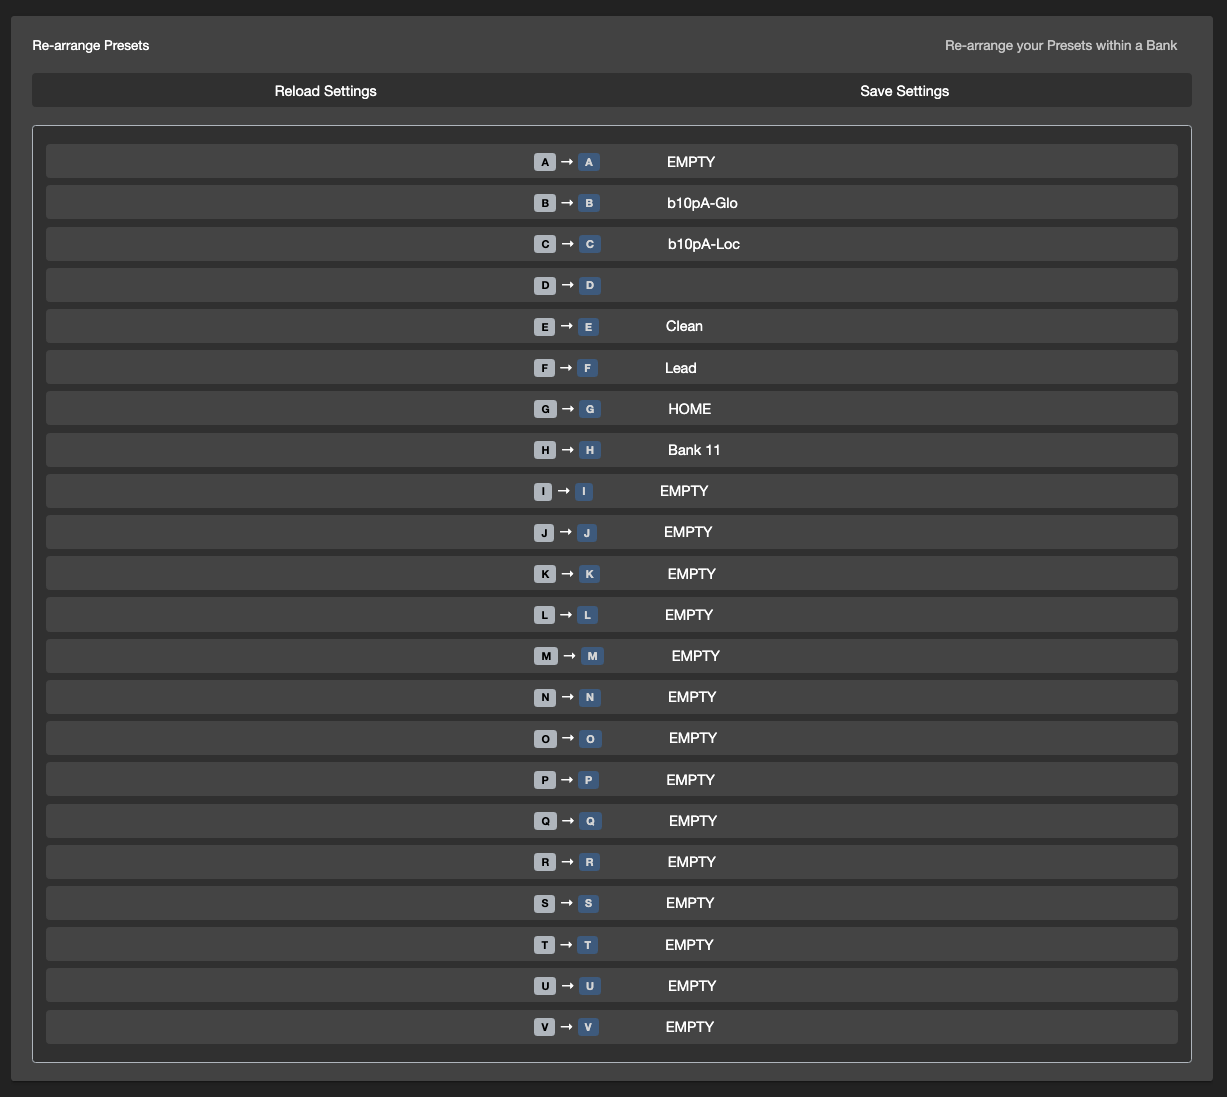Click the blue destination badge Q
1227x1097 pixels.
click(590, 821)
